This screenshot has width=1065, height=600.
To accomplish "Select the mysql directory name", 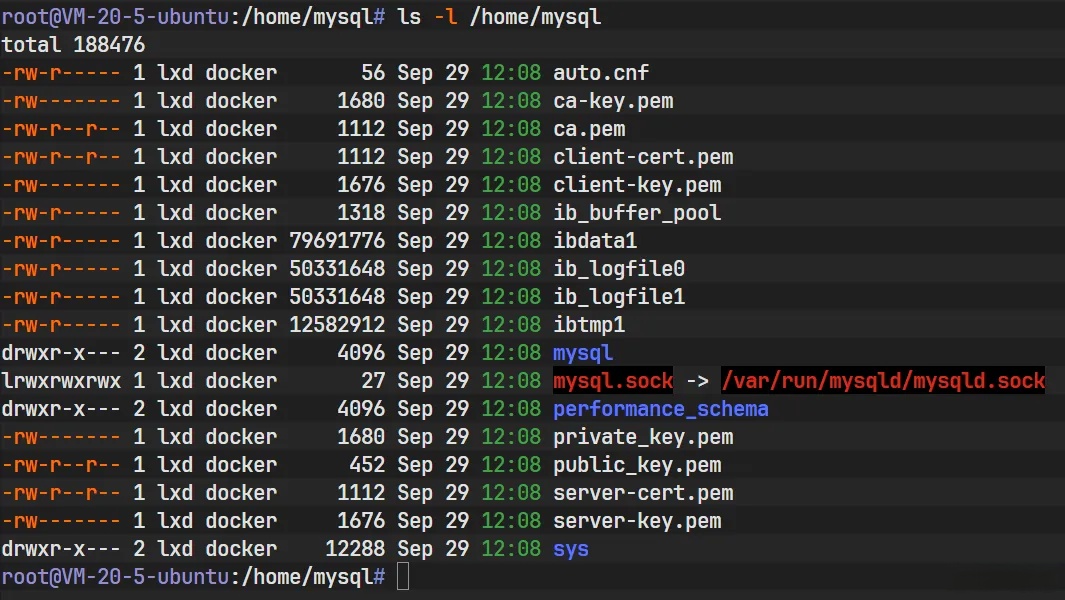I will (x=577, y=352).
